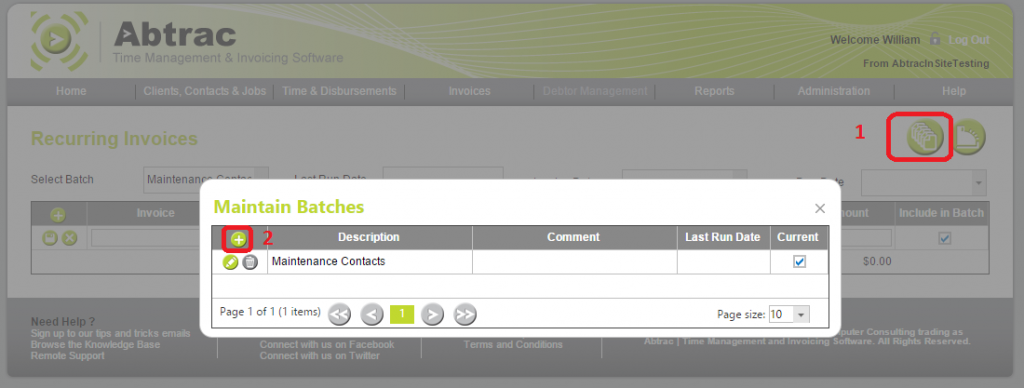Open the Invoices menu
The width and height of the screenshot is (1024, 388).
tap(469, 91)
